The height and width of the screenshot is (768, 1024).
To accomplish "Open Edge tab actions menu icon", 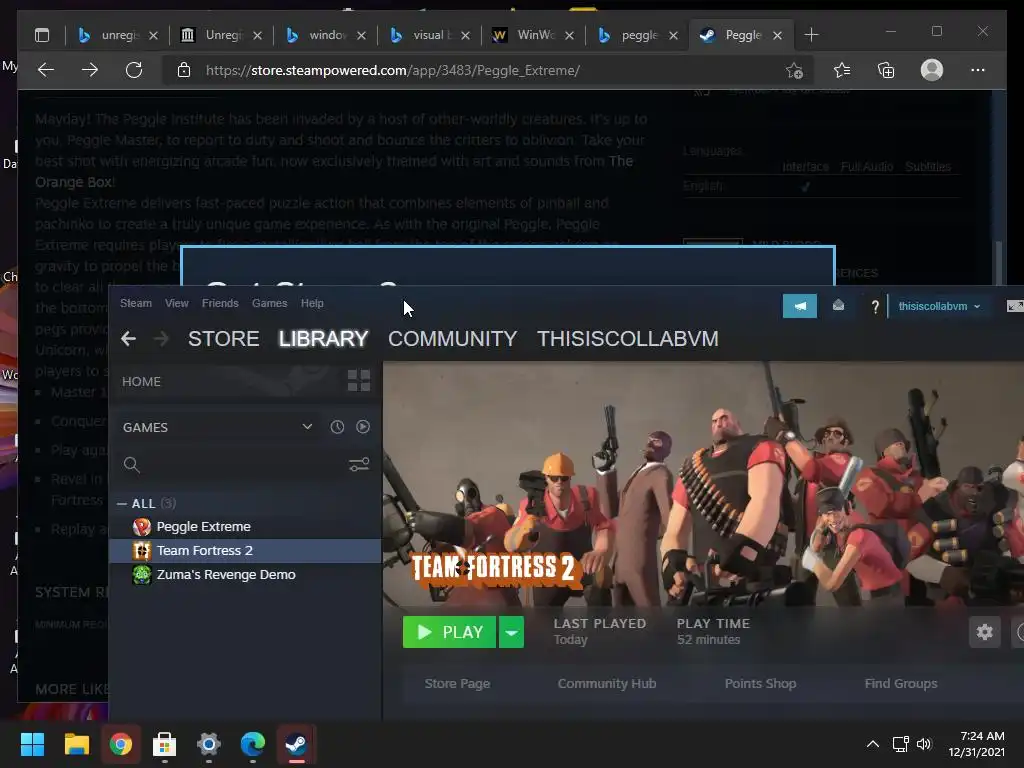I will [x=42, y=35].
